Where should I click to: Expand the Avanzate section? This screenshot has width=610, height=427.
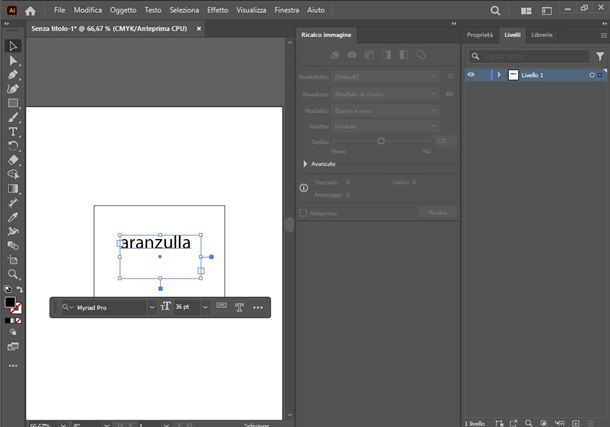click(x=306, y=163)
